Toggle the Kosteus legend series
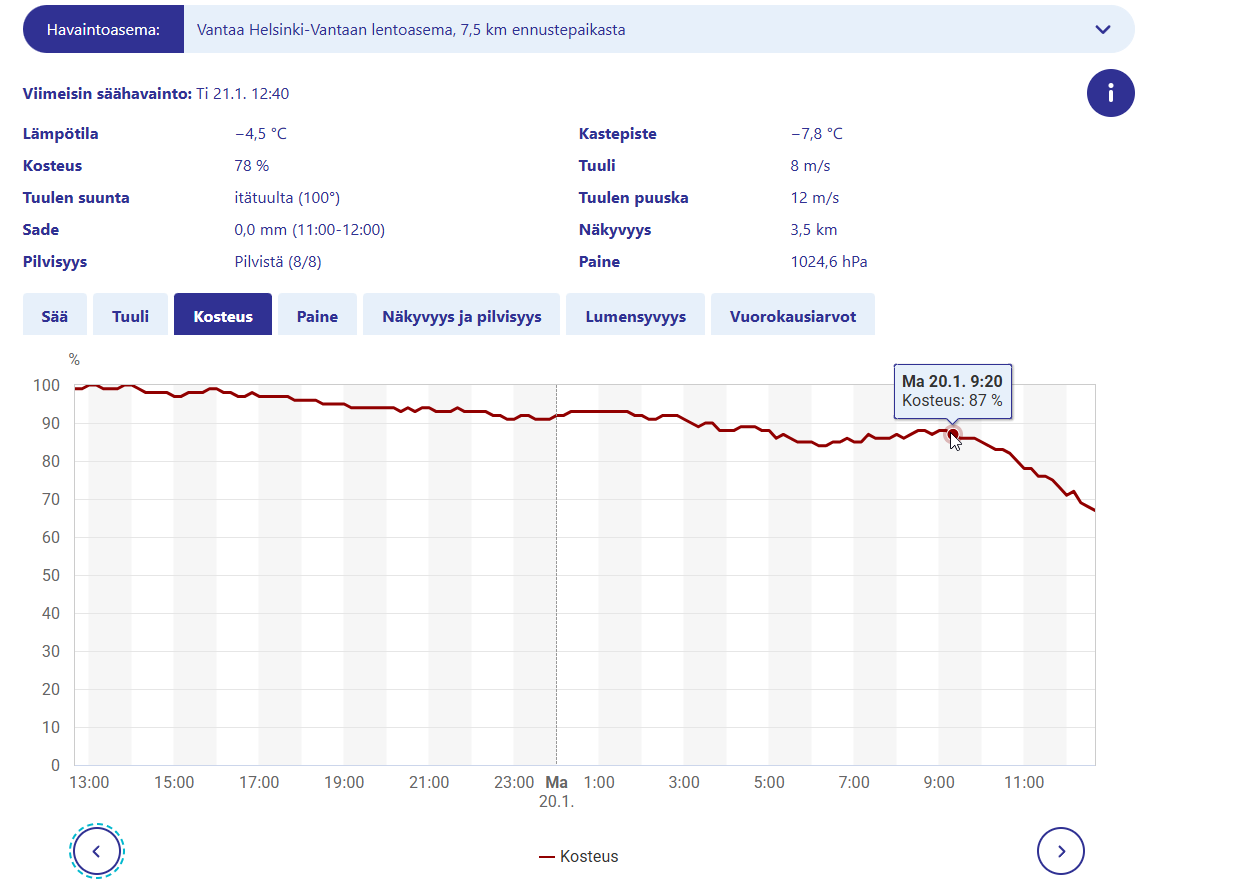Viewport: 1237px width, 881px height. click(x=588, y=857)
